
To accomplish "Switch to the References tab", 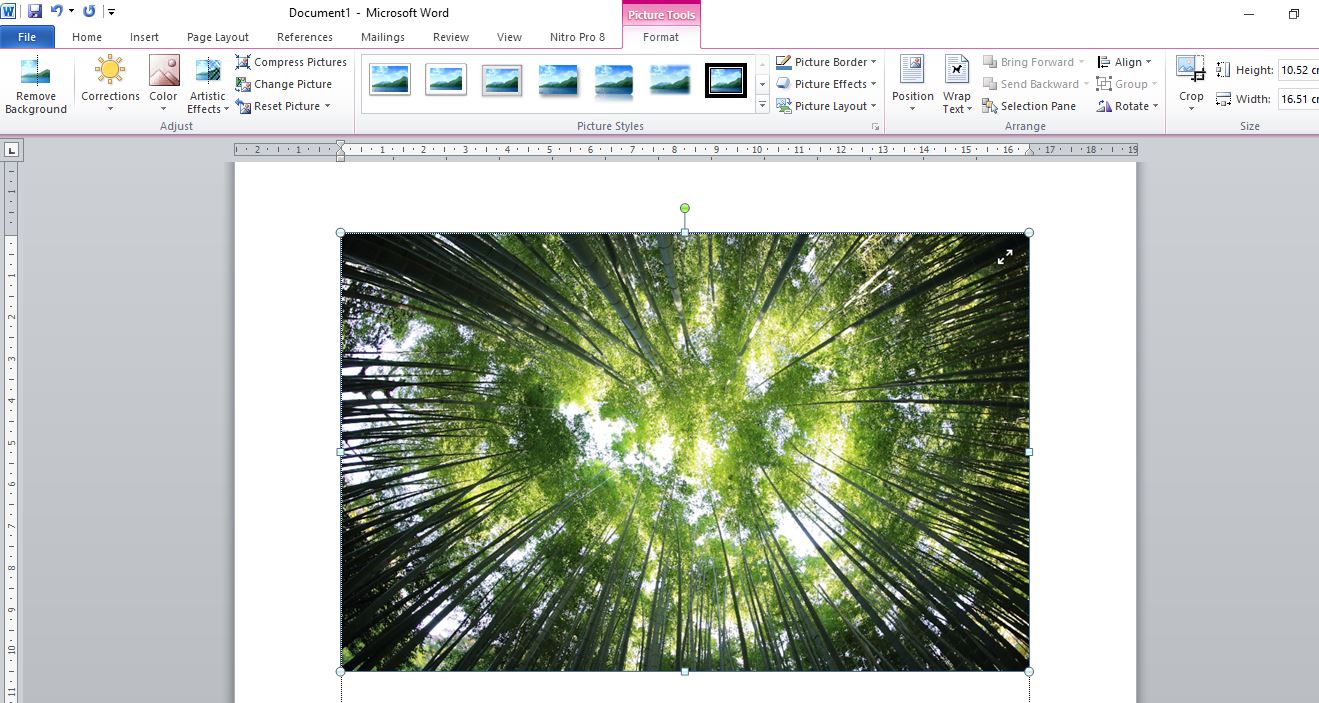I will point(305,37).
